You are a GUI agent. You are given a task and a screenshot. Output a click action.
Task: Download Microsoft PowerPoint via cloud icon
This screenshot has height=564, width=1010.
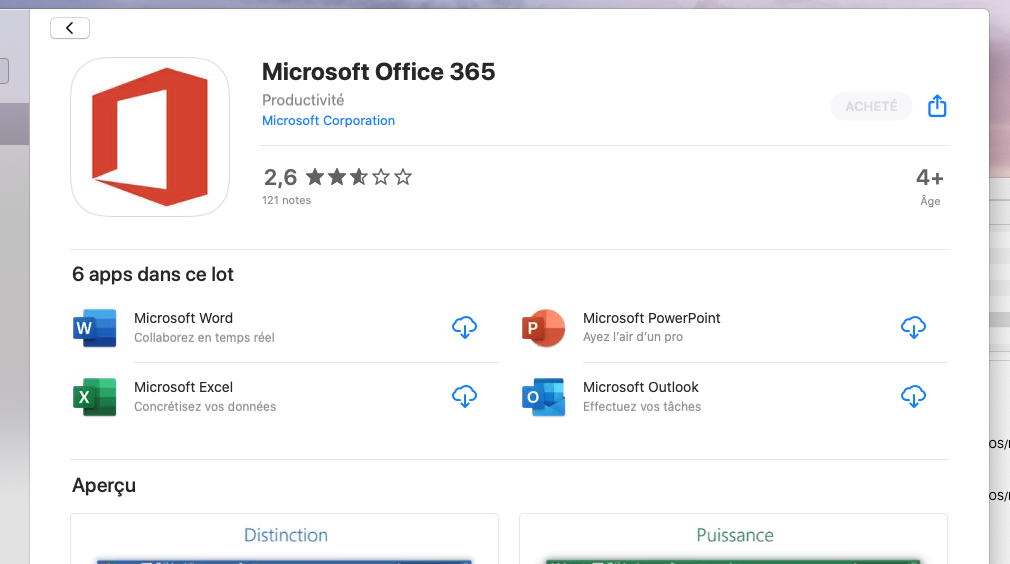pos(913,327)
